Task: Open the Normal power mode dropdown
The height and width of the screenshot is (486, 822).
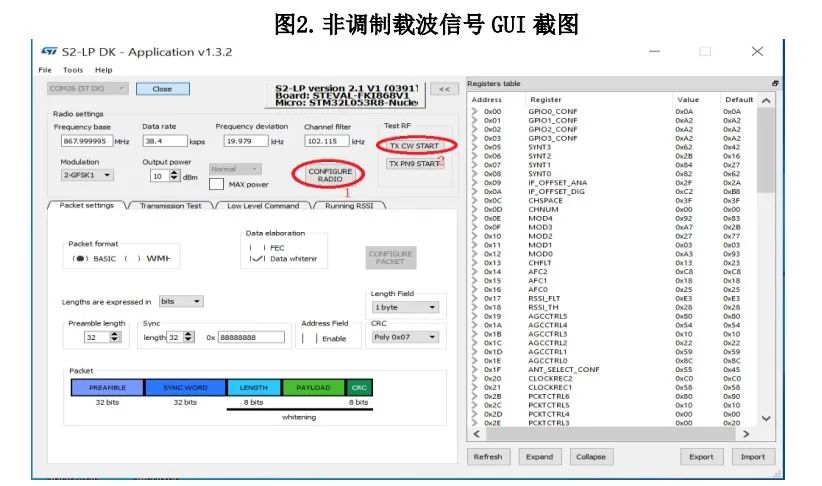Action: [235, 169]
